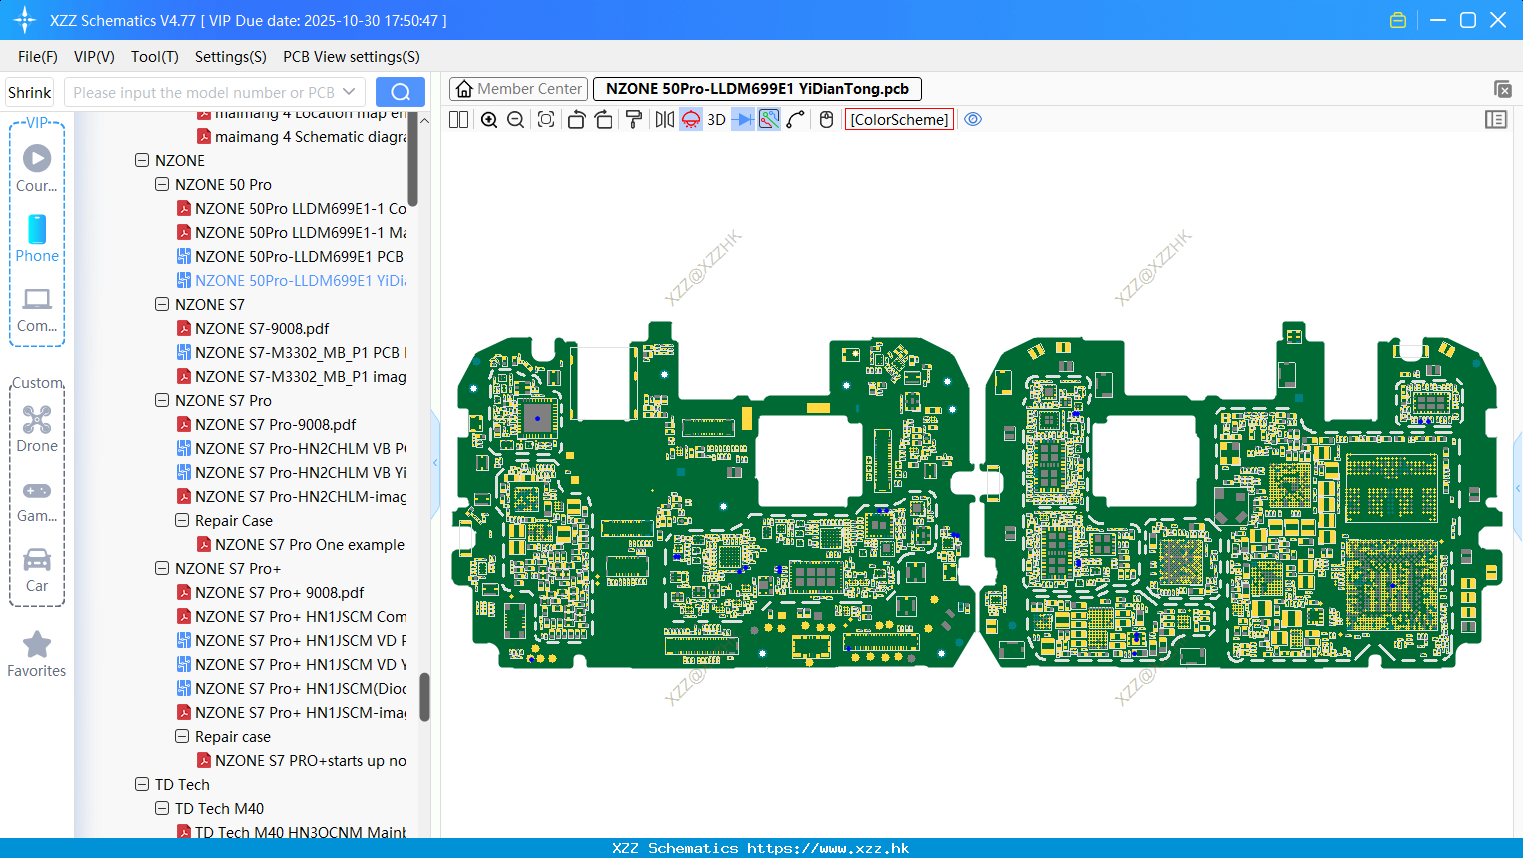1523x858 pixels.
Task: Open the Tool(T) menu
Action: pyautogui.click(x=155, y=57)
